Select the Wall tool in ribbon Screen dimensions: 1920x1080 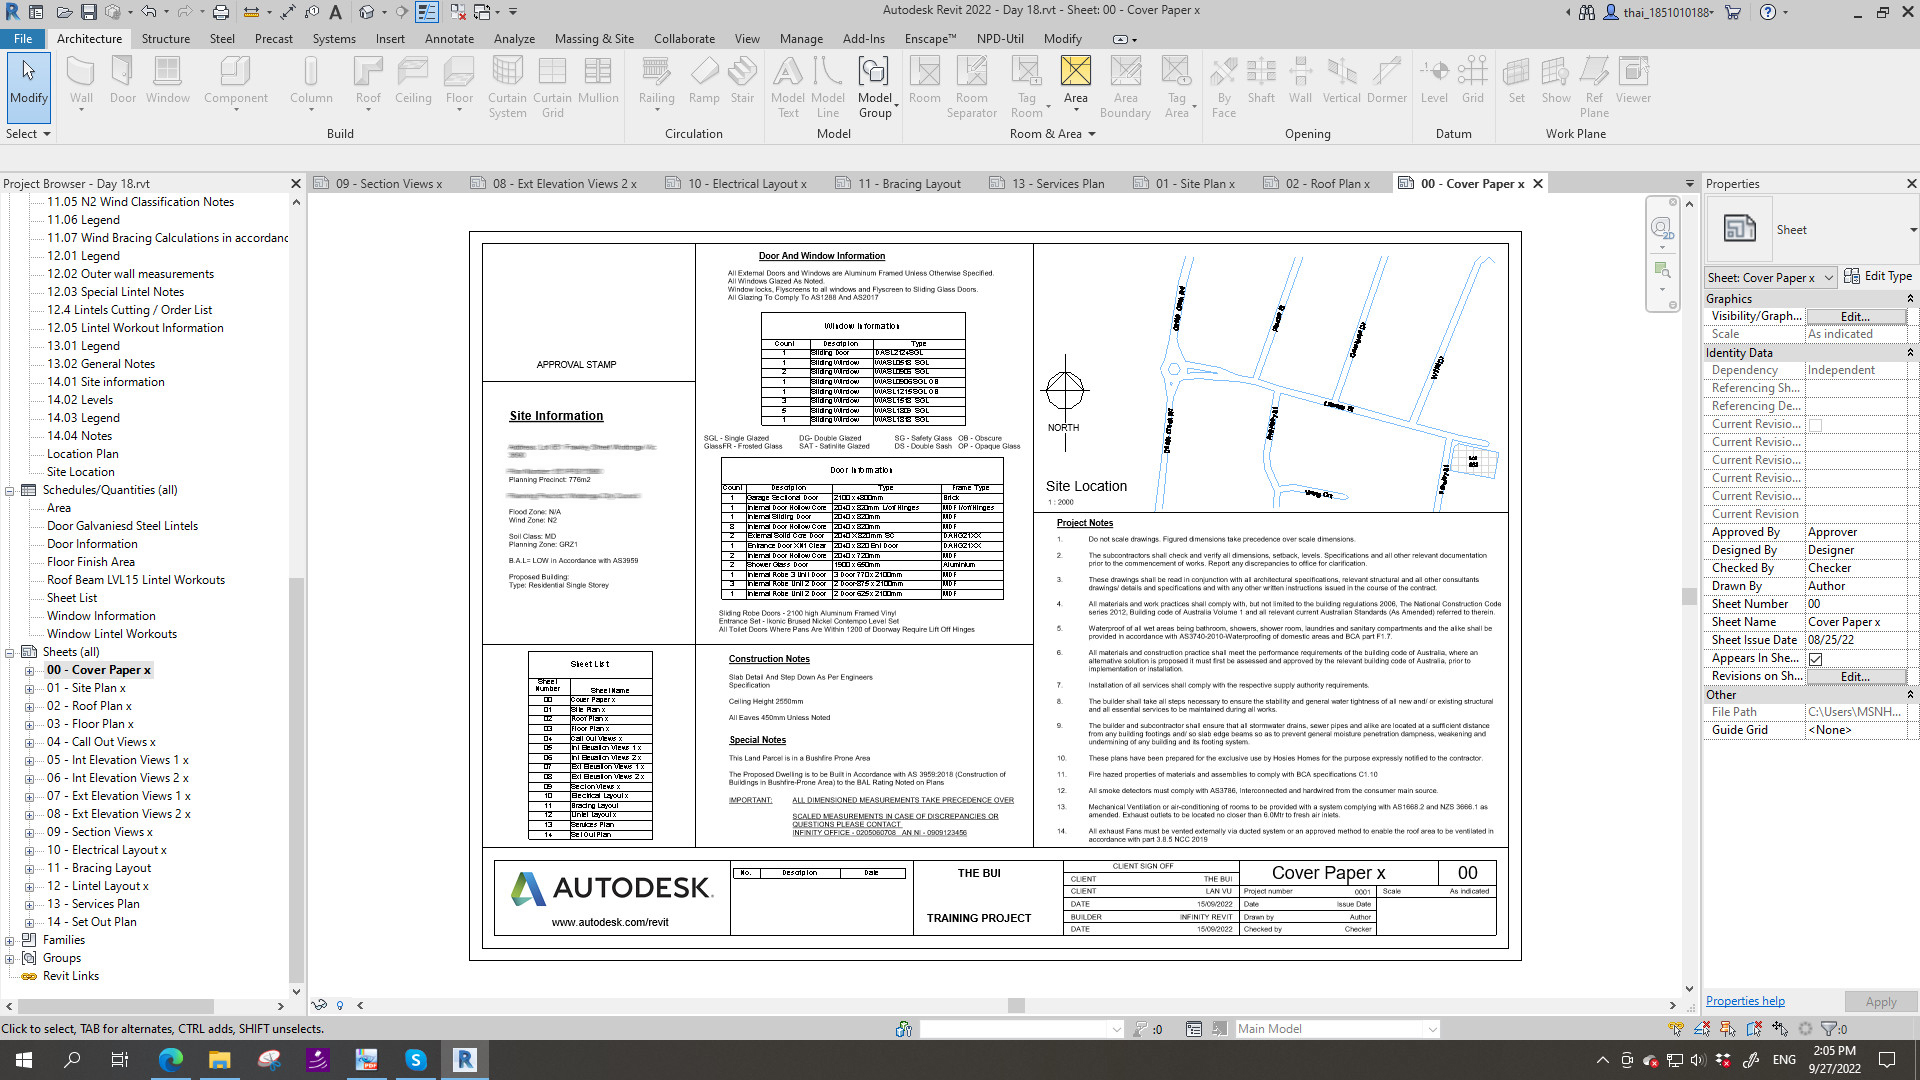[81, 80]
